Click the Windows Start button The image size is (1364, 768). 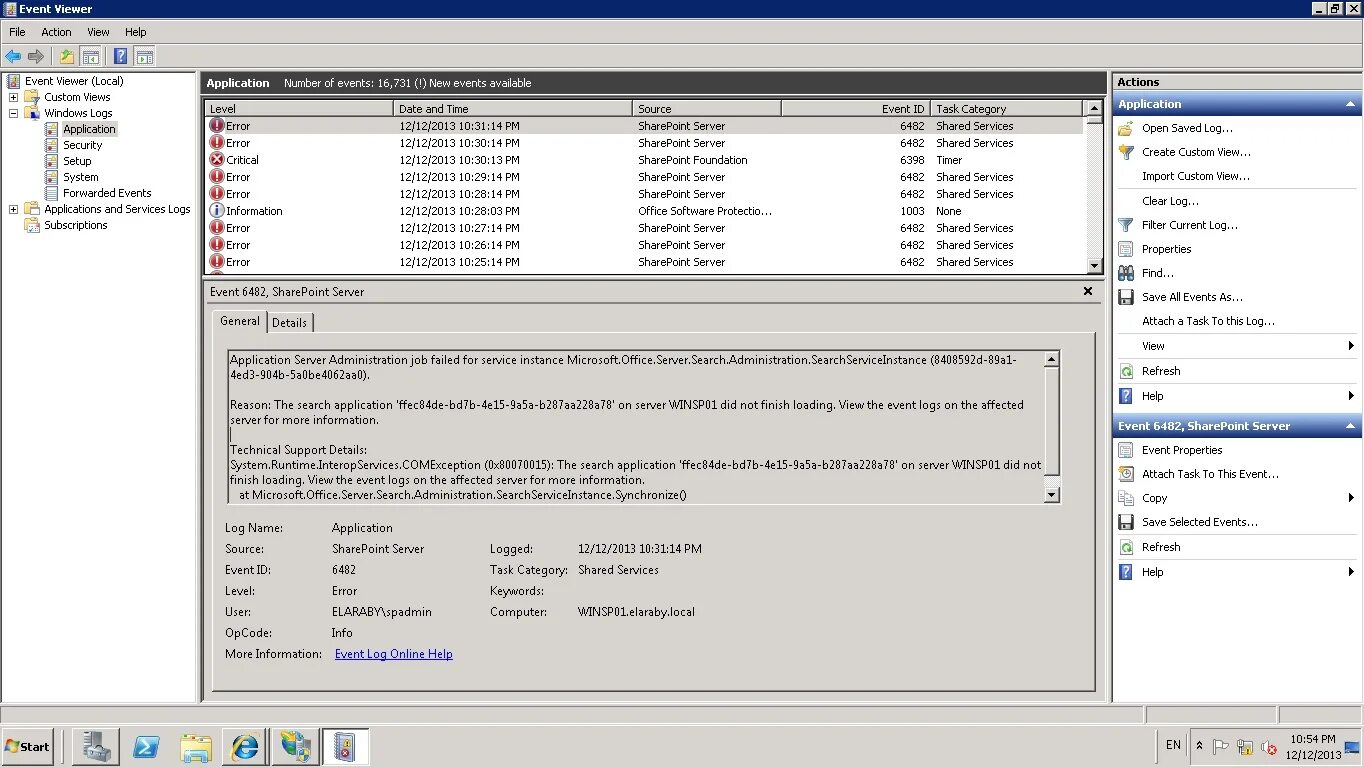coord(28,746)
